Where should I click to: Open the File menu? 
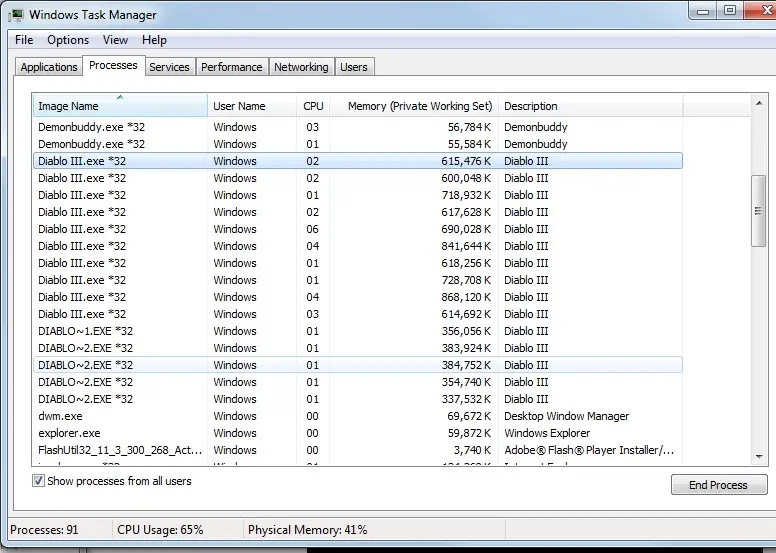click(x=24, y=40)
